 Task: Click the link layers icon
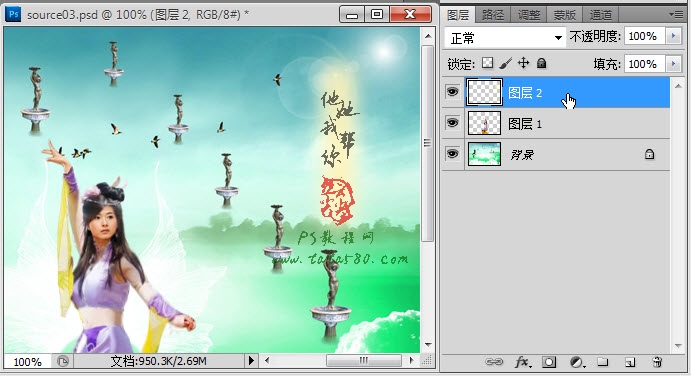pyautogui.click(x=494, y=362)
